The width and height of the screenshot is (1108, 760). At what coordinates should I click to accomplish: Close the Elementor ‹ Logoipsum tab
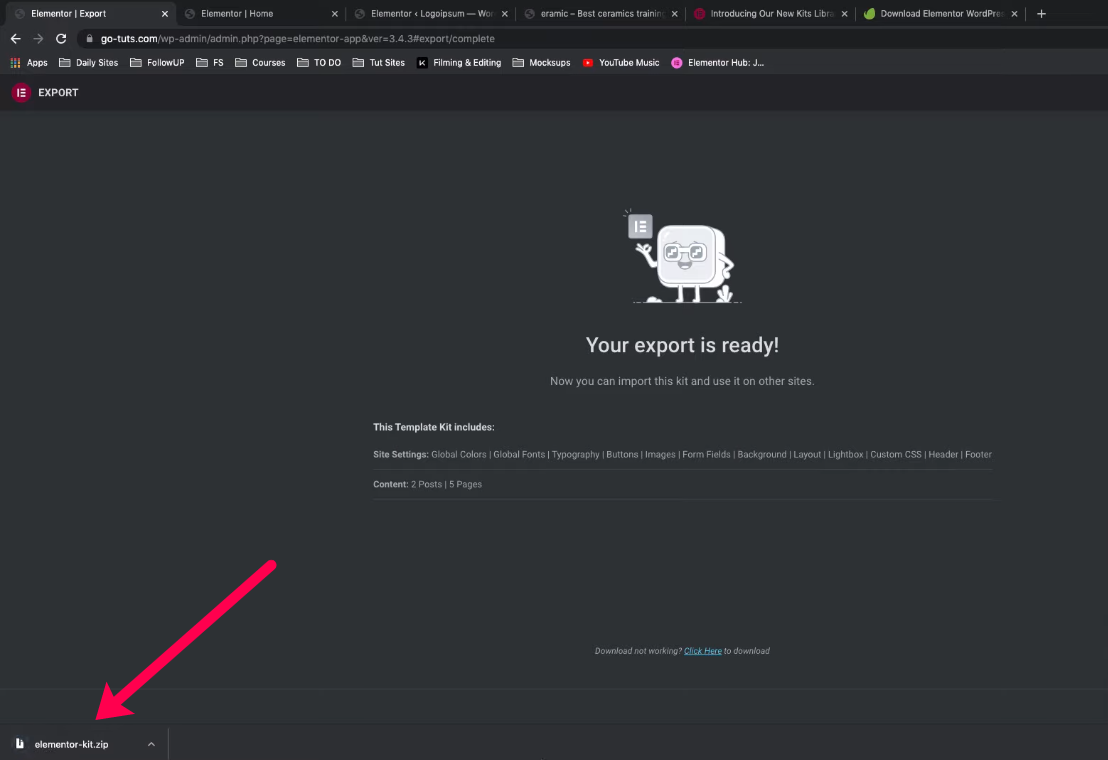click(505, 13)
